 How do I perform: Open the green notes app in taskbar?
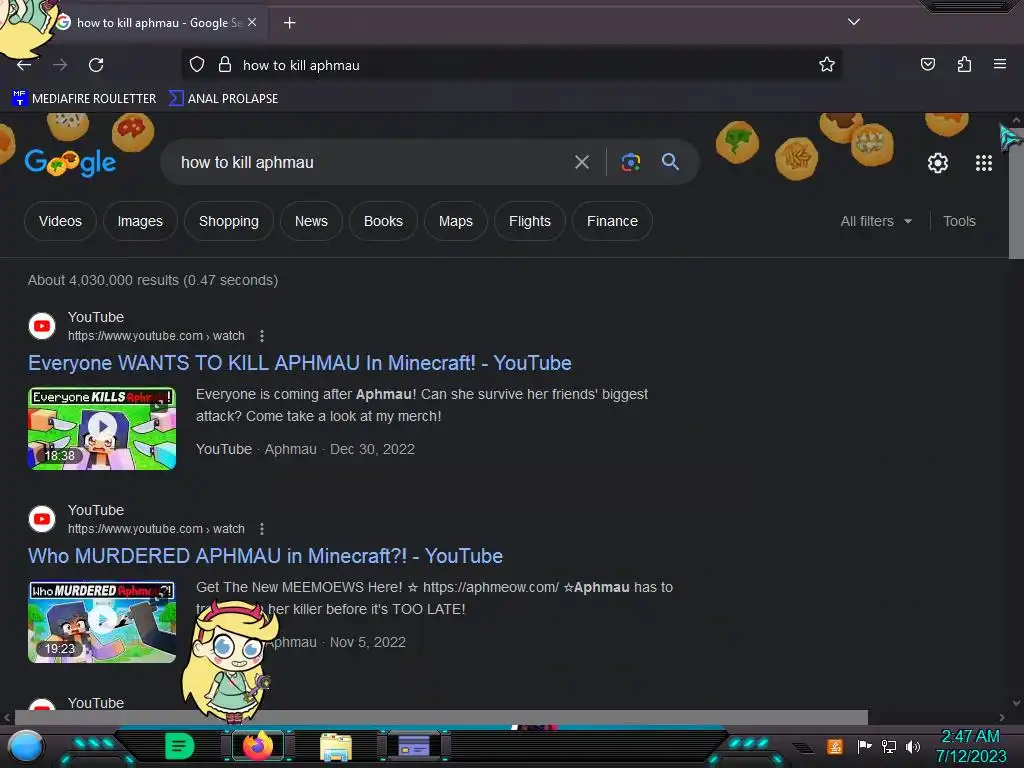[179, 746]
